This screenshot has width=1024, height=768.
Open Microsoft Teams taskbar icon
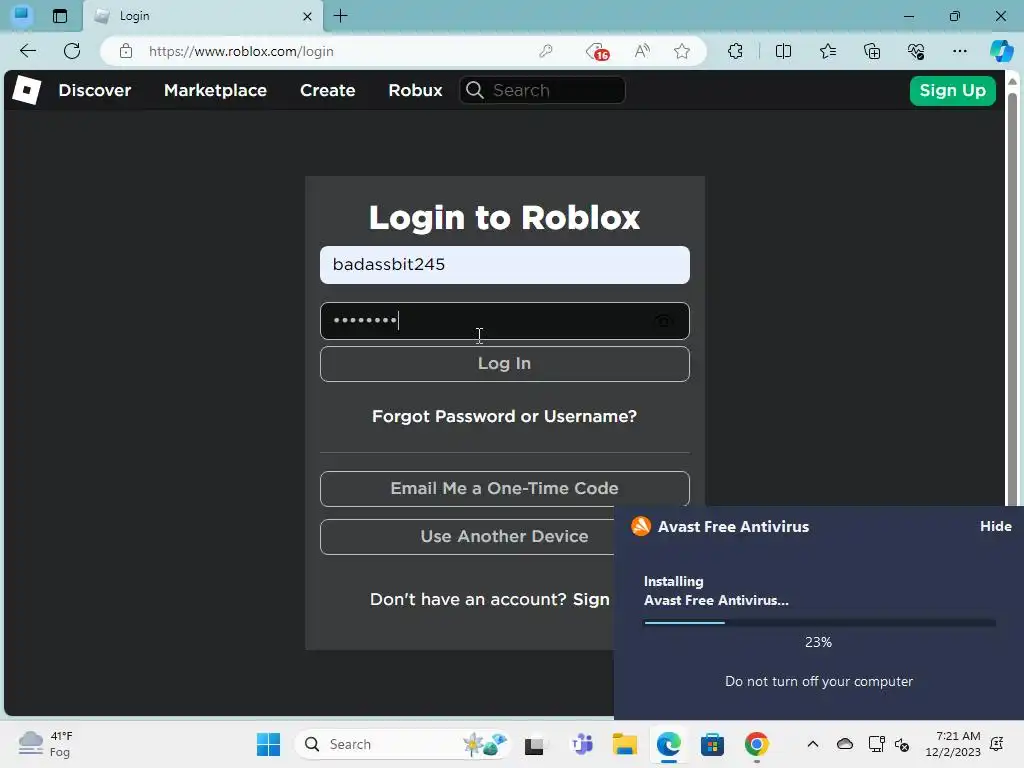point(581,744)
